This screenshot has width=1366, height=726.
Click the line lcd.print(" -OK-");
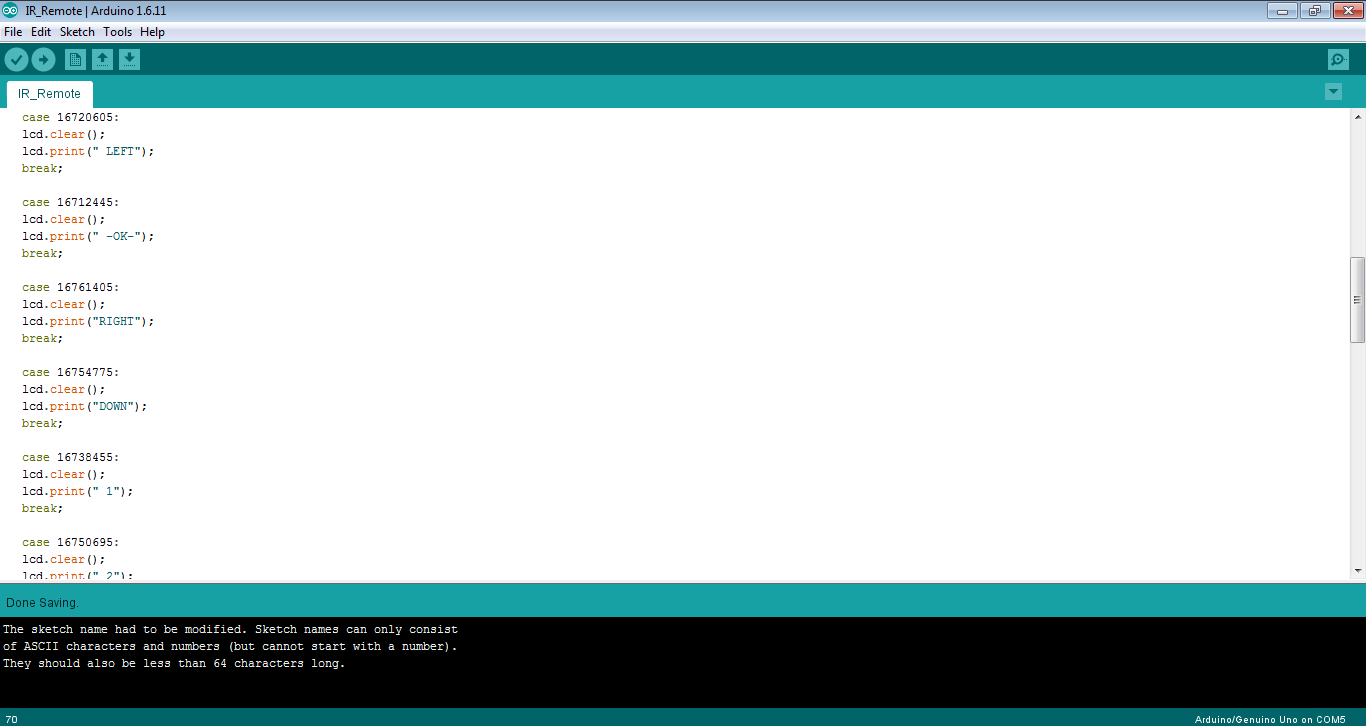coord(88,236)
